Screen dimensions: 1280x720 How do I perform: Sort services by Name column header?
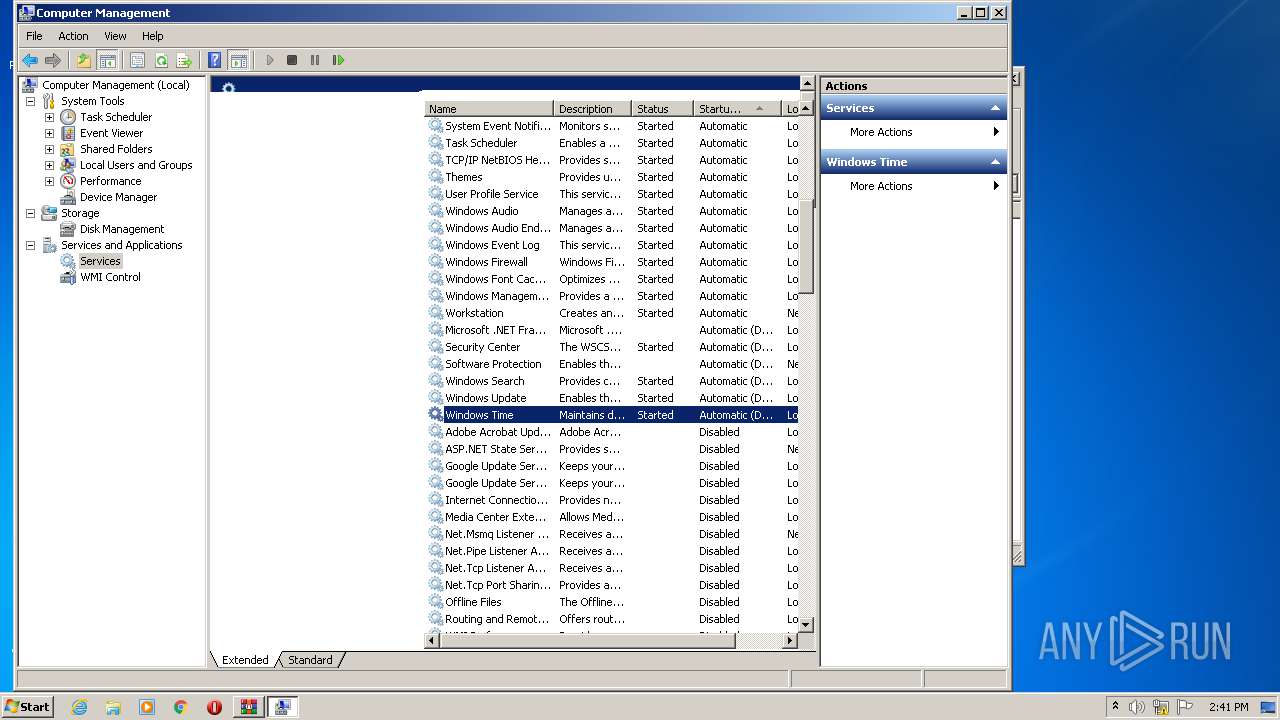489,109
